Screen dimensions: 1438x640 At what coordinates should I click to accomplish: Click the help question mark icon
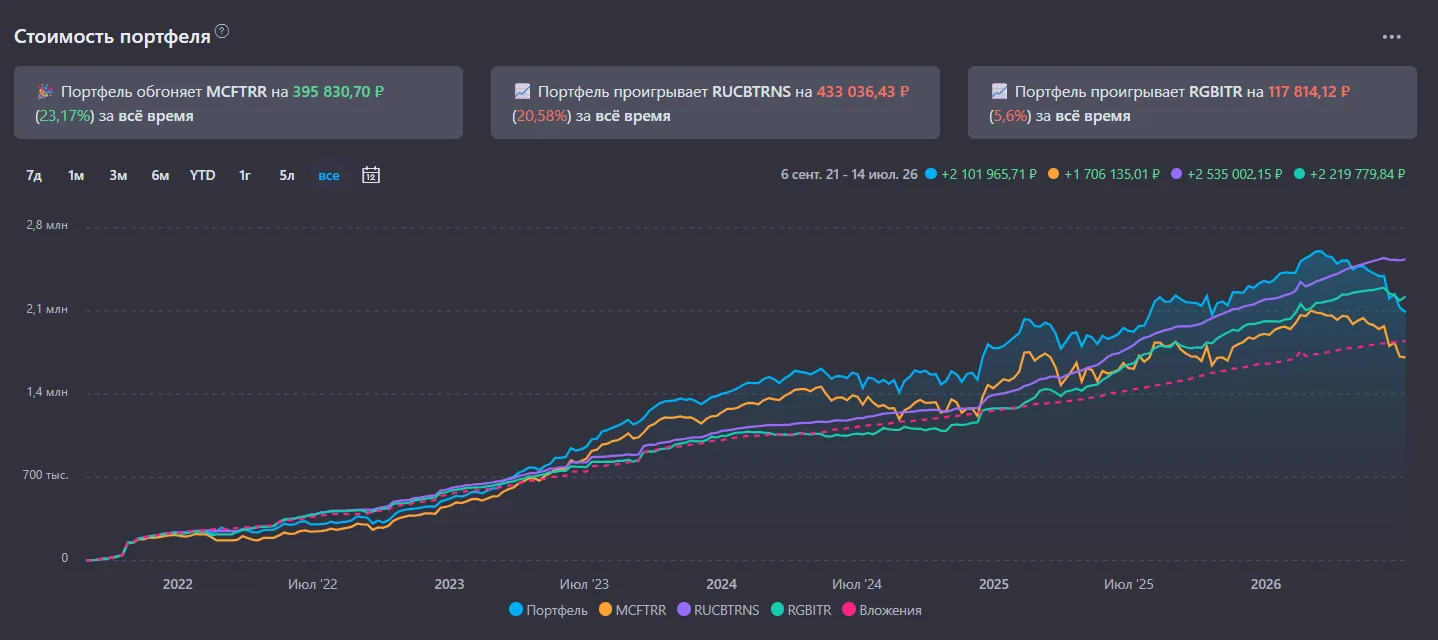click(222, 31)
